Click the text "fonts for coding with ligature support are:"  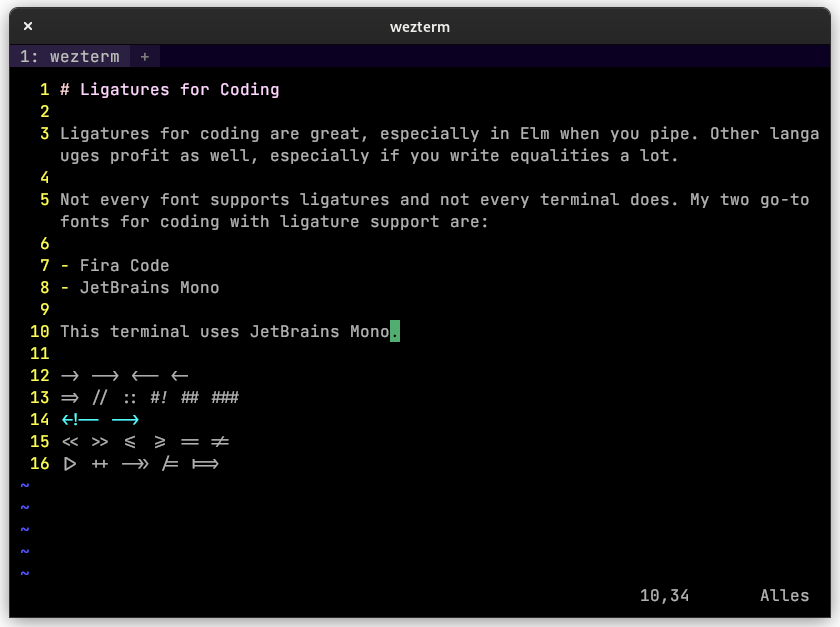pyautogui.click(x=274, y=221)
